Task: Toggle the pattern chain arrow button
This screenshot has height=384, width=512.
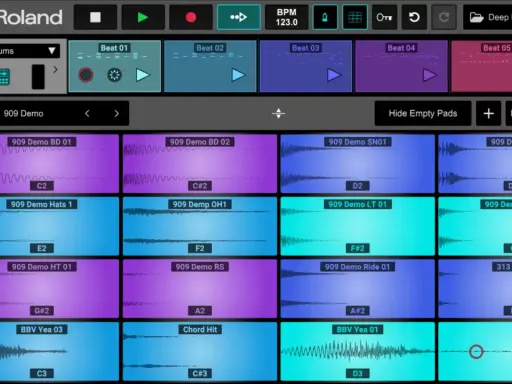Action: click(239, 17)
